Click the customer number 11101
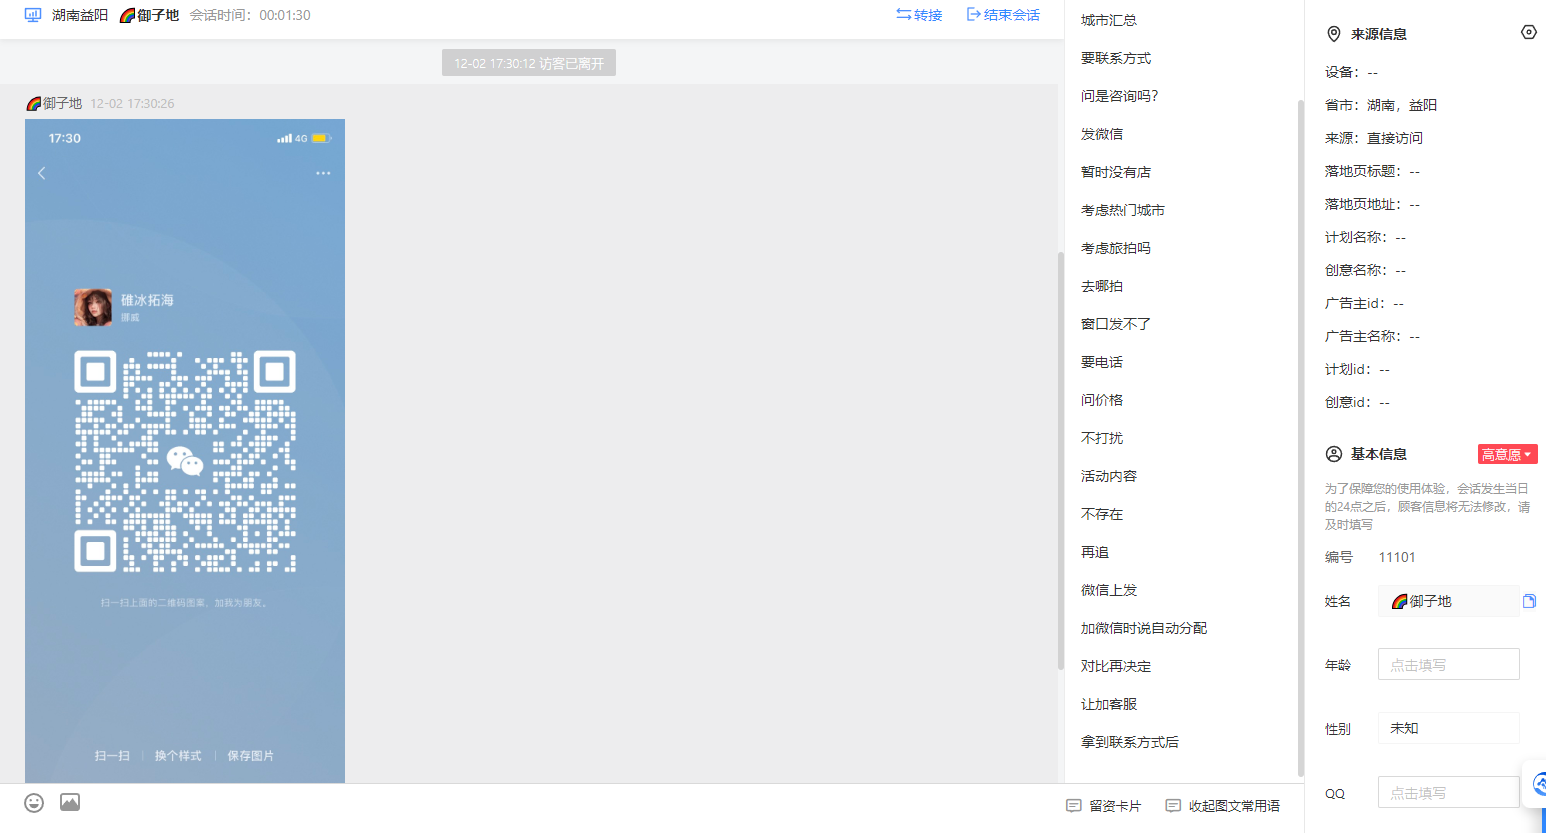The width and height of the screenshot is (1546, 833). 1397,557
